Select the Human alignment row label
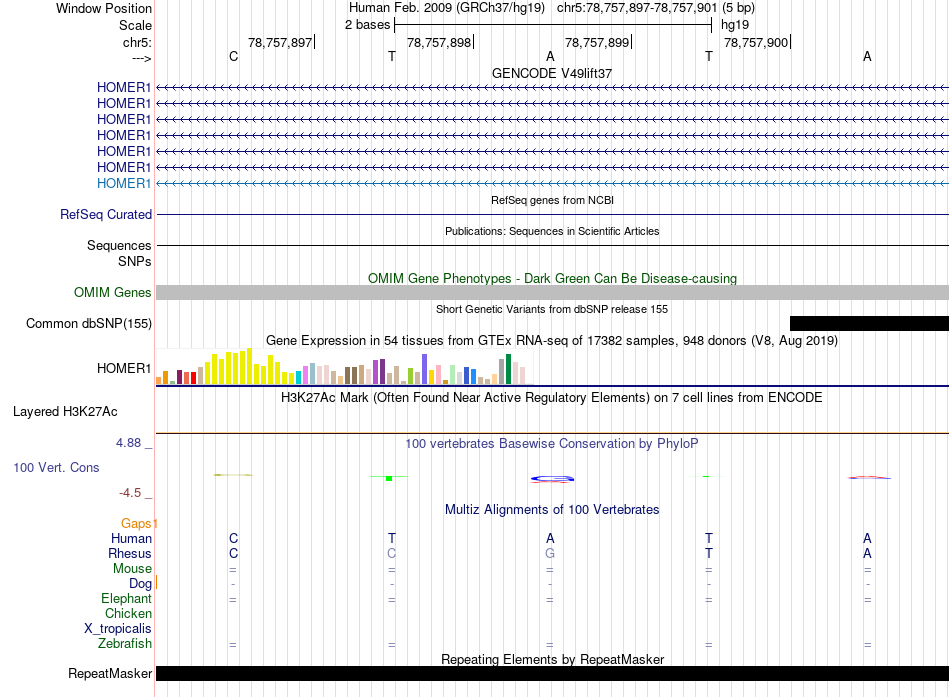 pos(131,538)
